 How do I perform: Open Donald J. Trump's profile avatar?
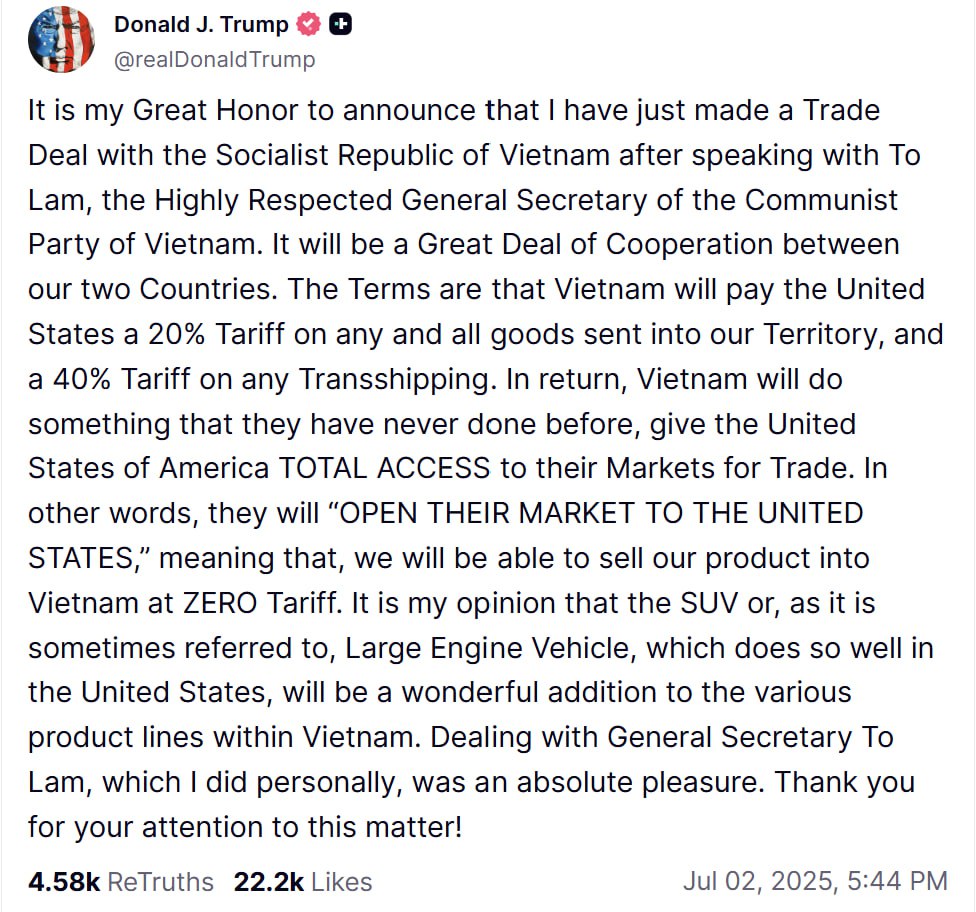61,40
